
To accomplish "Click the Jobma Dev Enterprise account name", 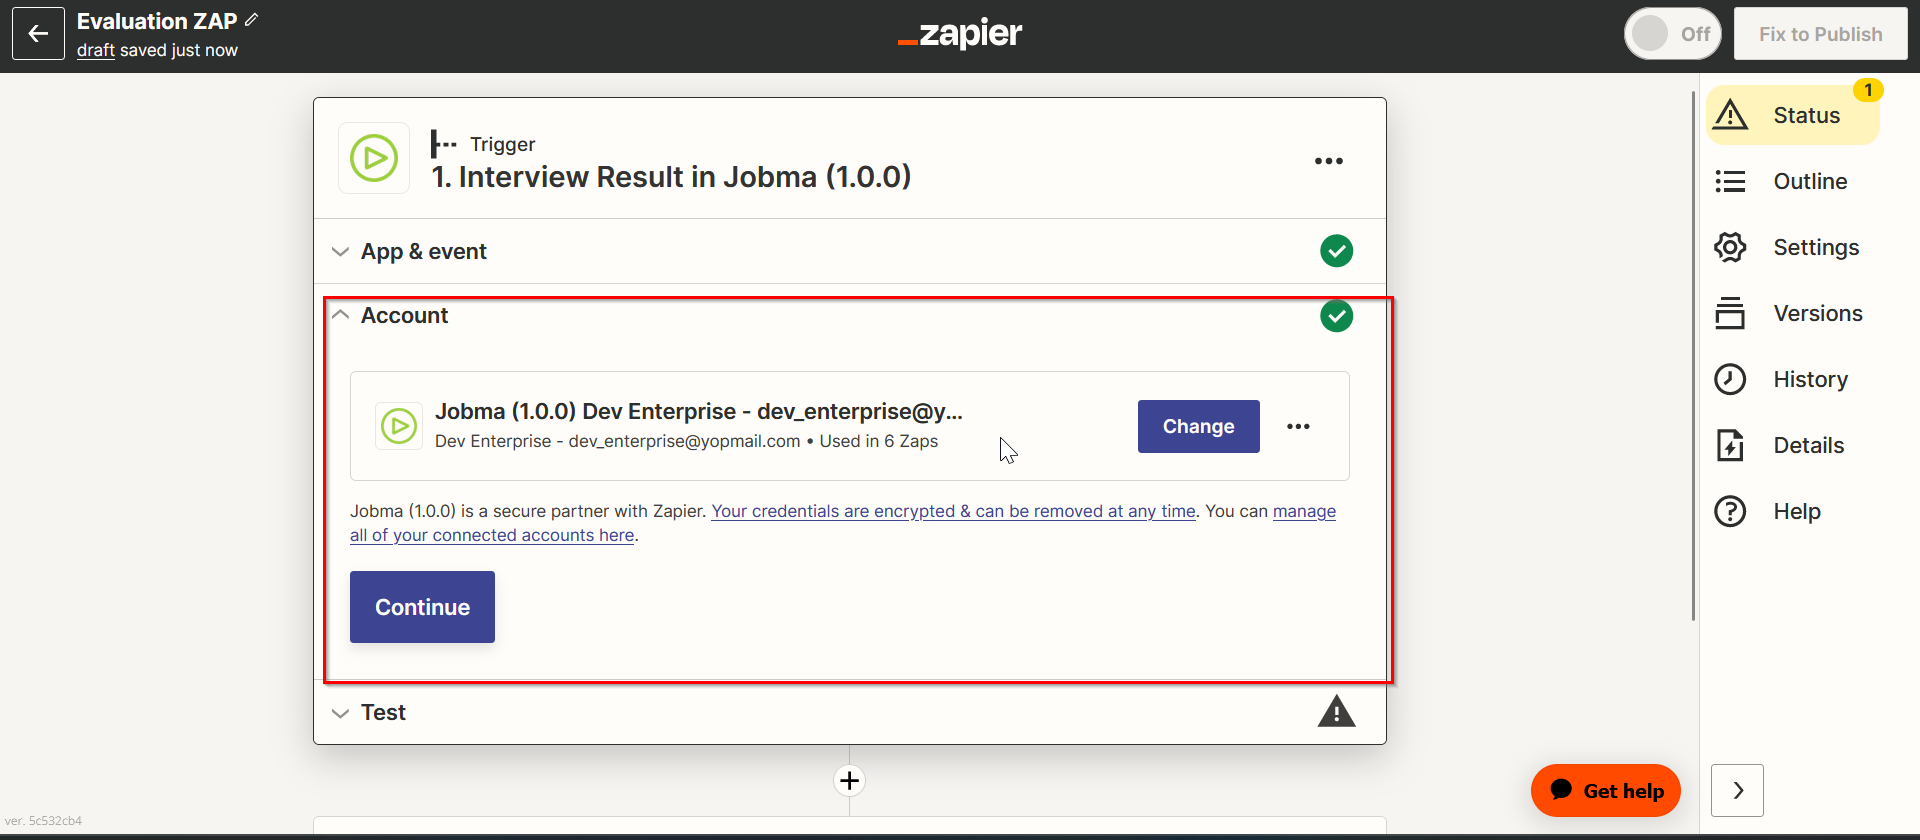I will (699, 411).
